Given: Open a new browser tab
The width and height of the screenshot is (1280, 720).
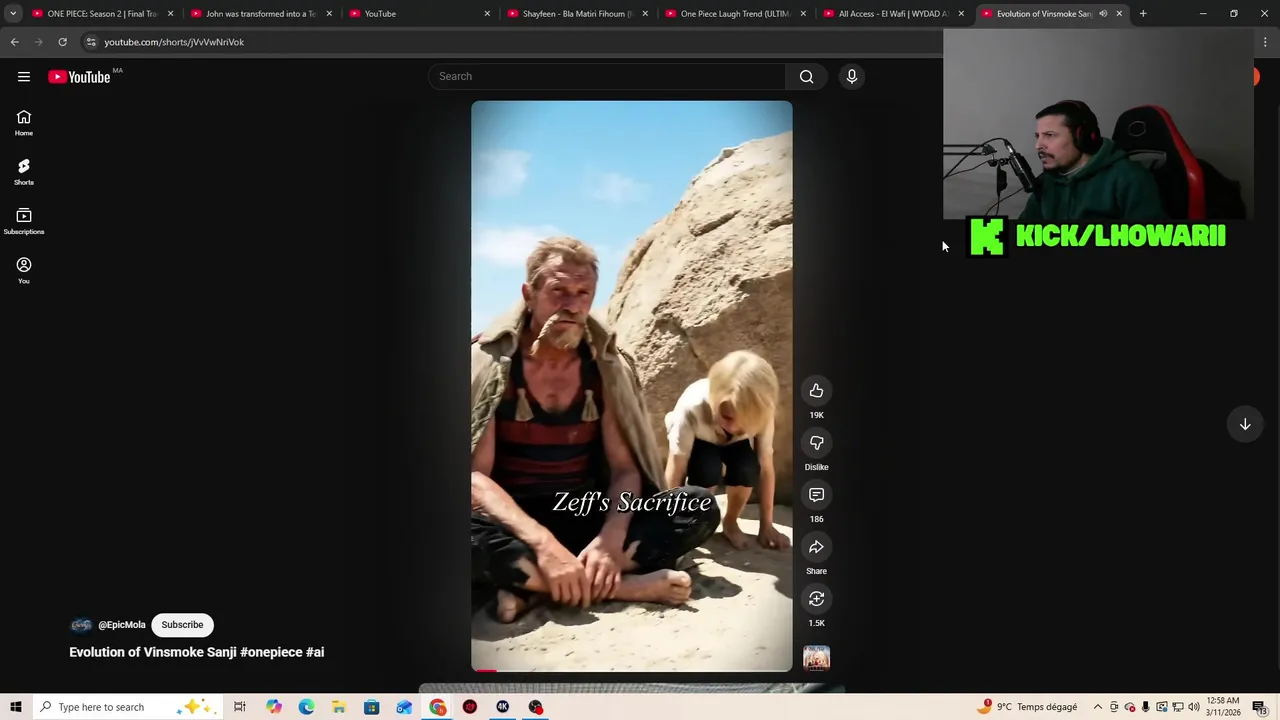Looking at the screenshot, I should [1143, 14].
